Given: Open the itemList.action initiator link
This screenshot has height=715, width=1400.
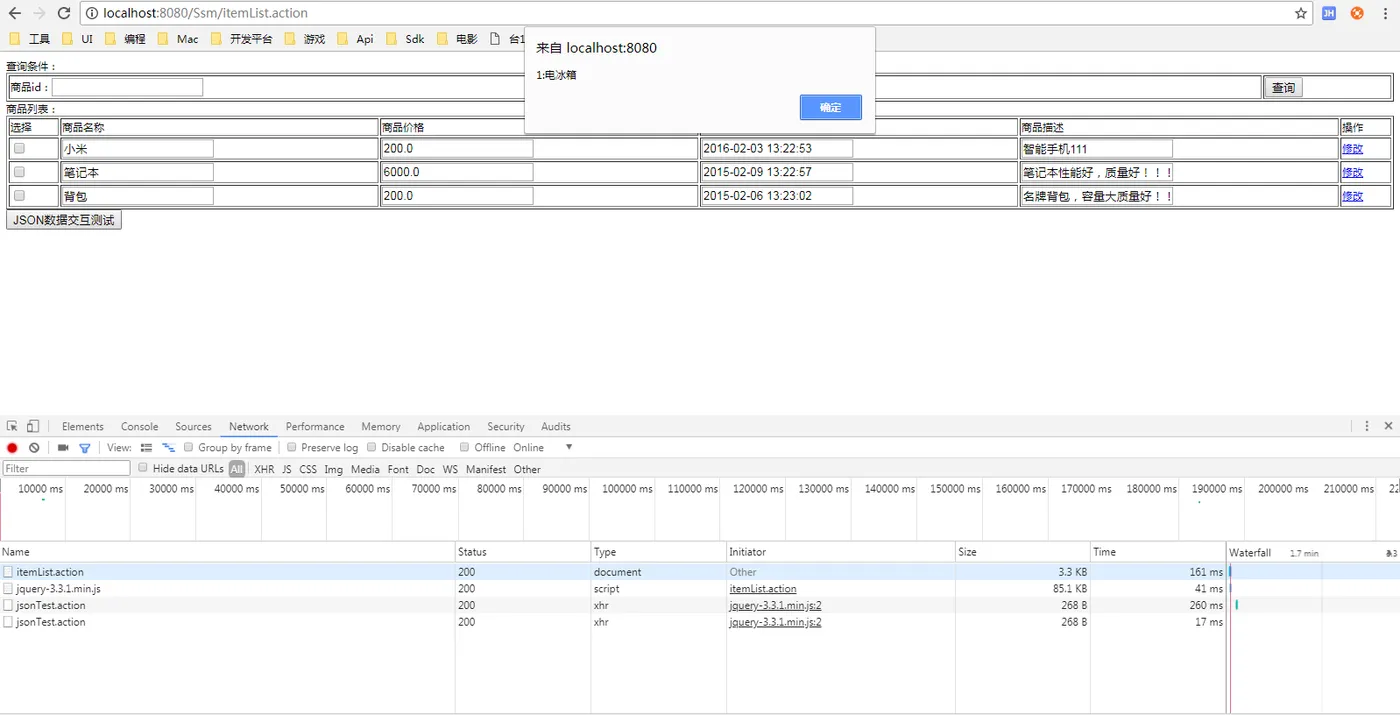Looking at the screenshot, I should 763,589.
